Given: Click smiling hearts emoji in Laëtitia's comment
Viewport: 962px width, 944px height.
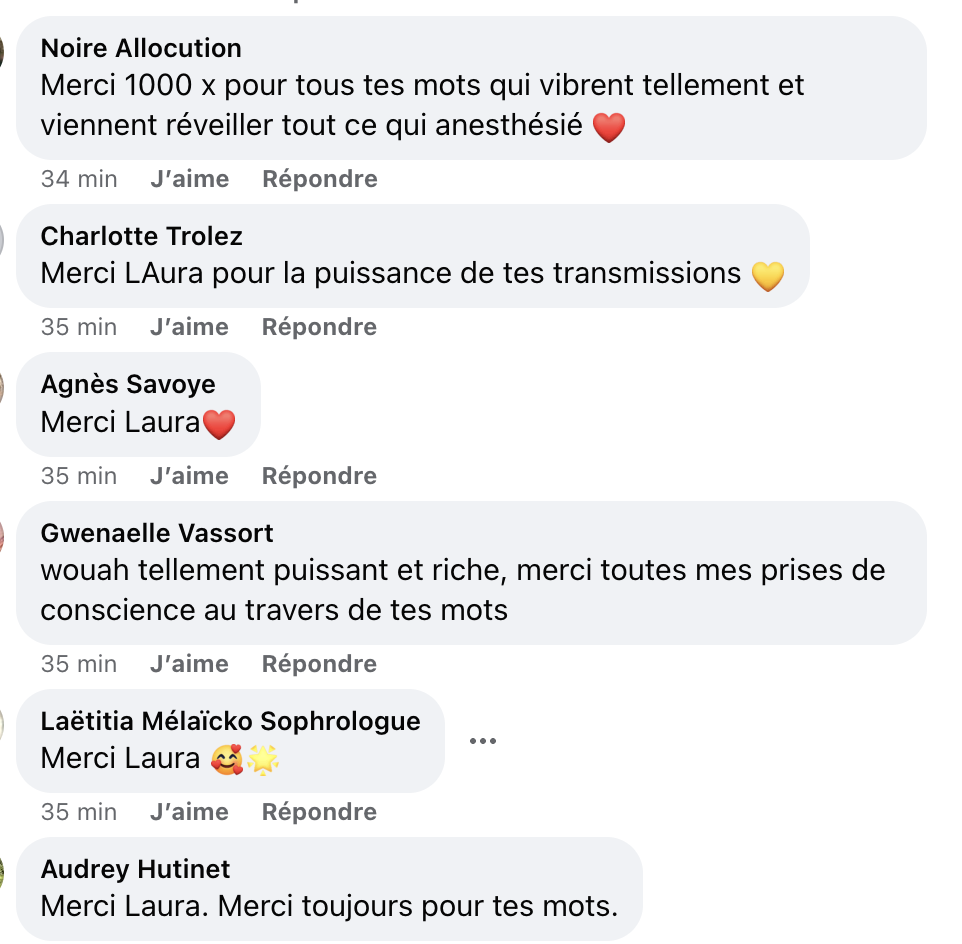Looking at the screenshot, I should (228, 760).
